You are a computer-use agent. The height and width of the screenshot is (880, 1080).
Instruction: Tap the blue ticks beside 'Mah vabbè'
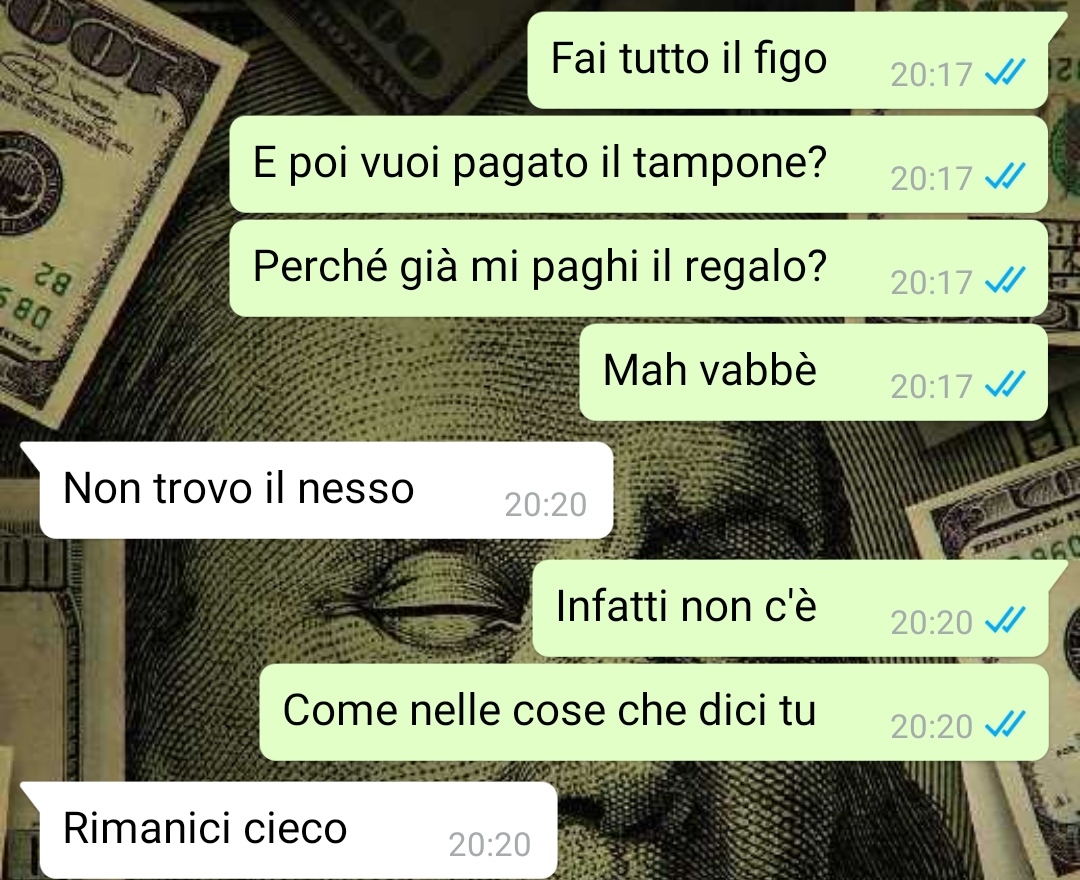(1006, 384)
